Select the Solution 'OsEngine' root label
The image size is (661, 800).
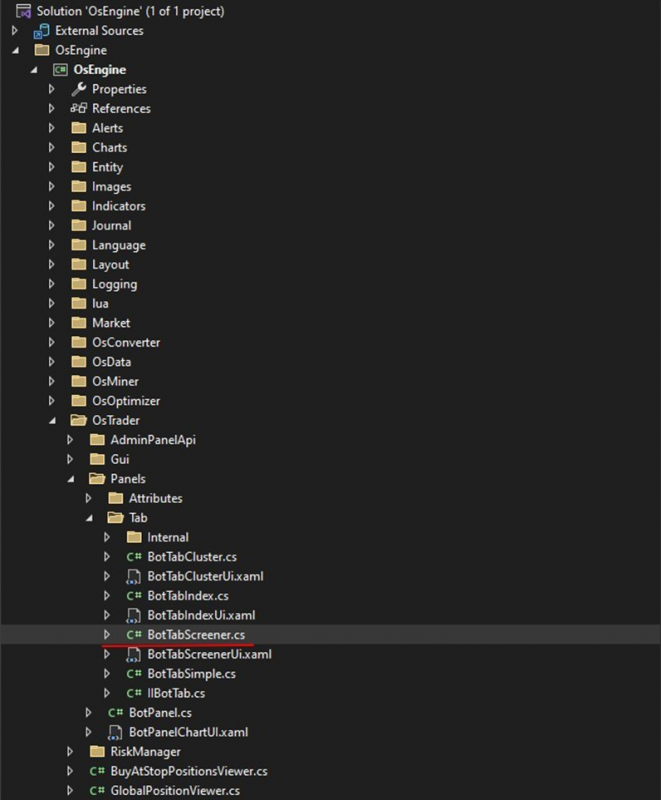point(131,11)
